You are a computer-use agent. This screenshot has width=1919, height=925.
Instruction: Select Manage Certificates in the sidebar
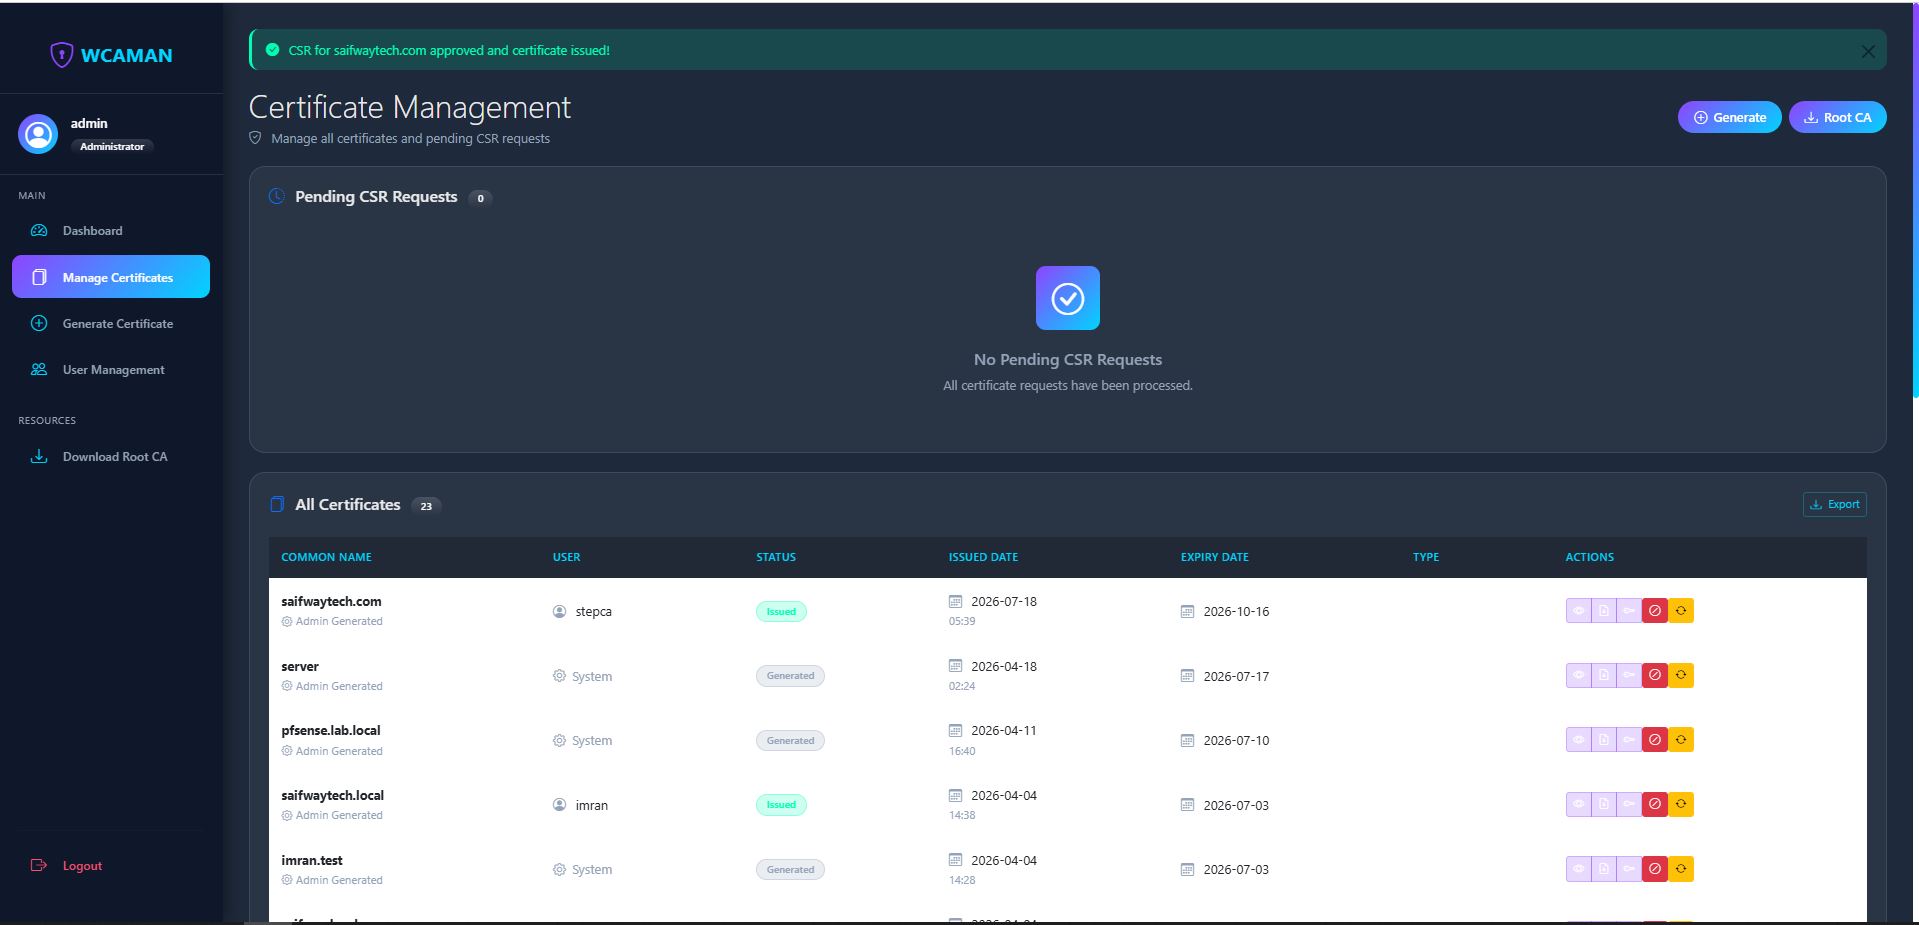point(111,277)
